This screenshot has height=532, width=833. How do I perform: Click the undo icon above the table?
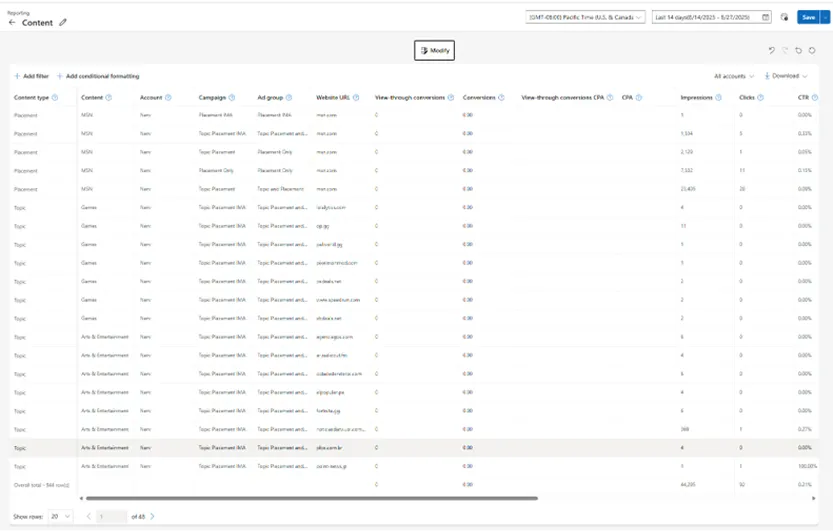[771, 50]
